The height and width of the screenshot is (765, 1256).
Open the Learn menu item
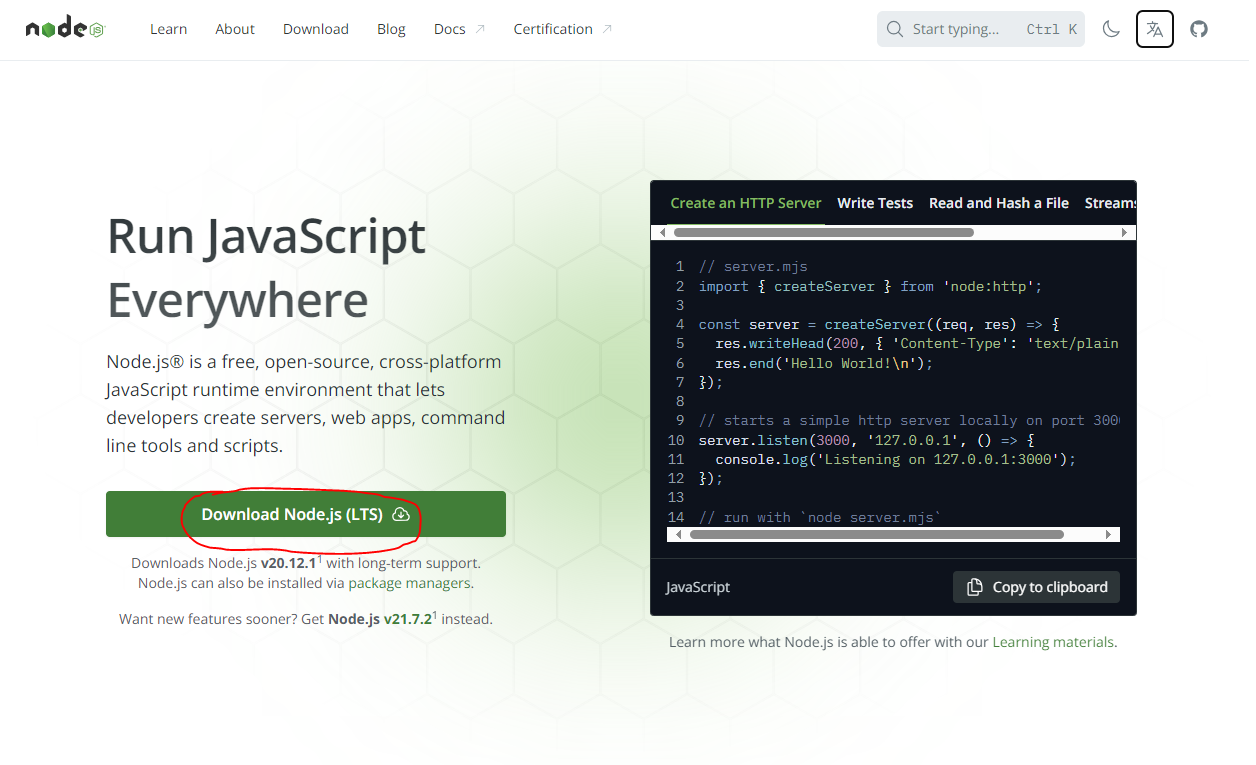click(168, 29)
